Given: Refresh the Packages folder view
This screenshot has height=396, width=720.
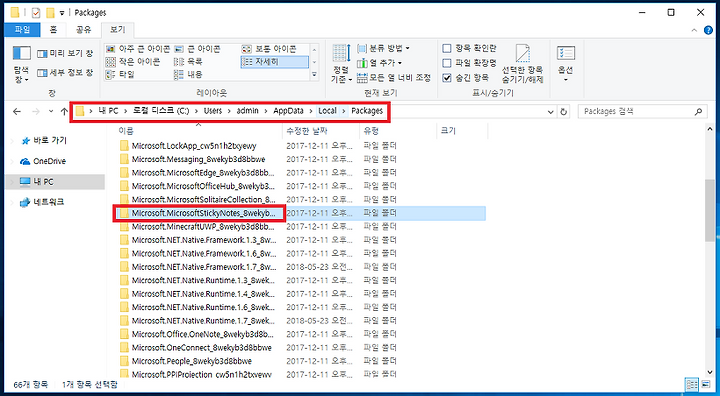Looking at the screenshot, I should point(563,111).
